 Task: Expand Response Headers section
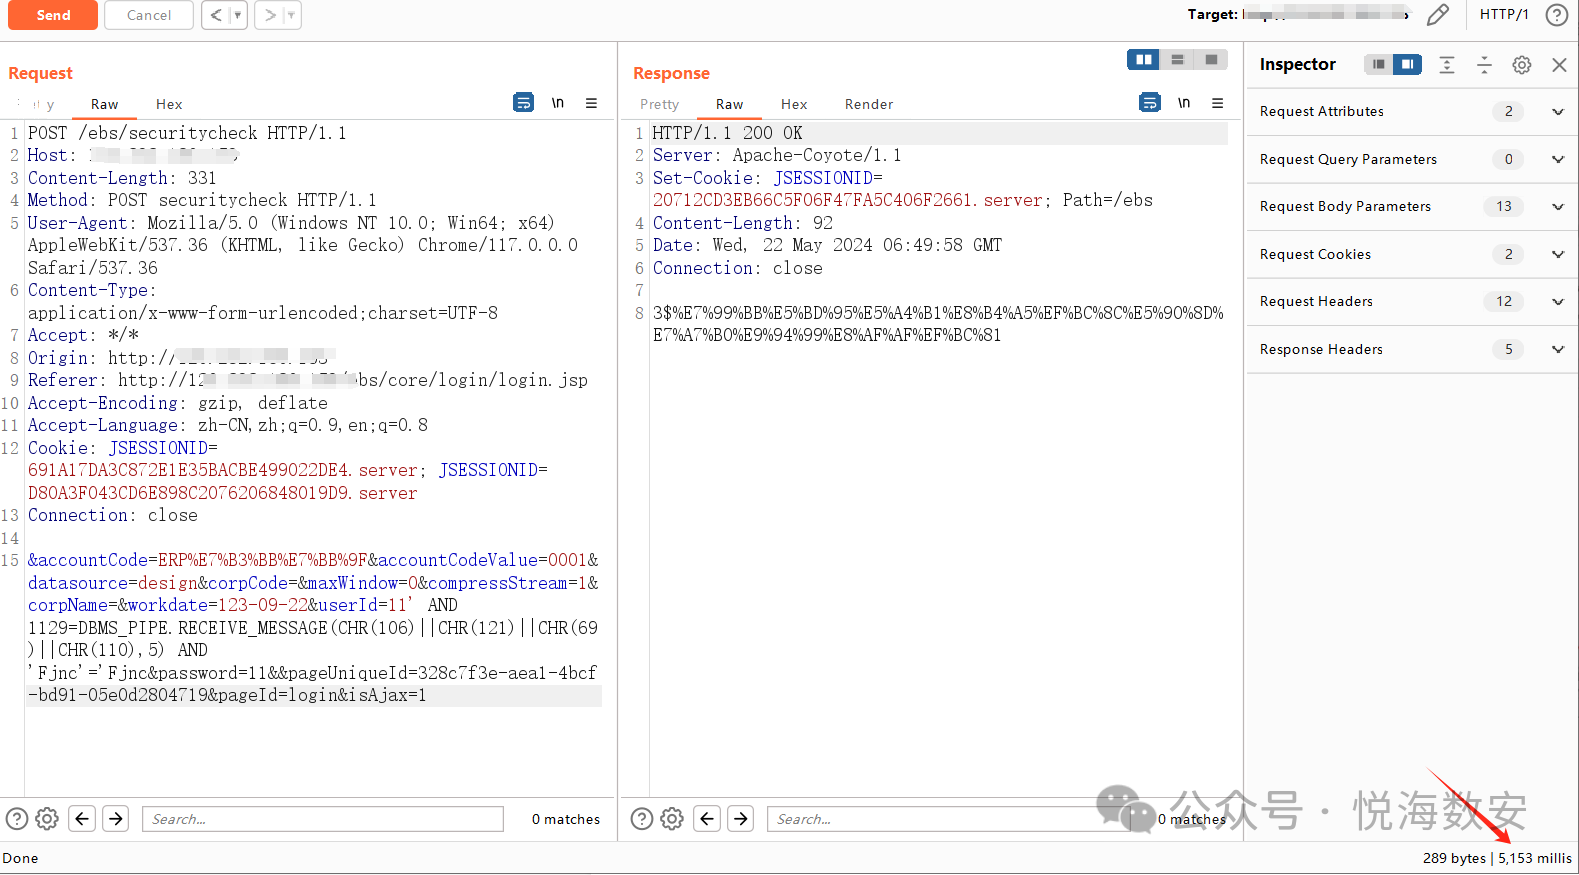click(1412, 349)
